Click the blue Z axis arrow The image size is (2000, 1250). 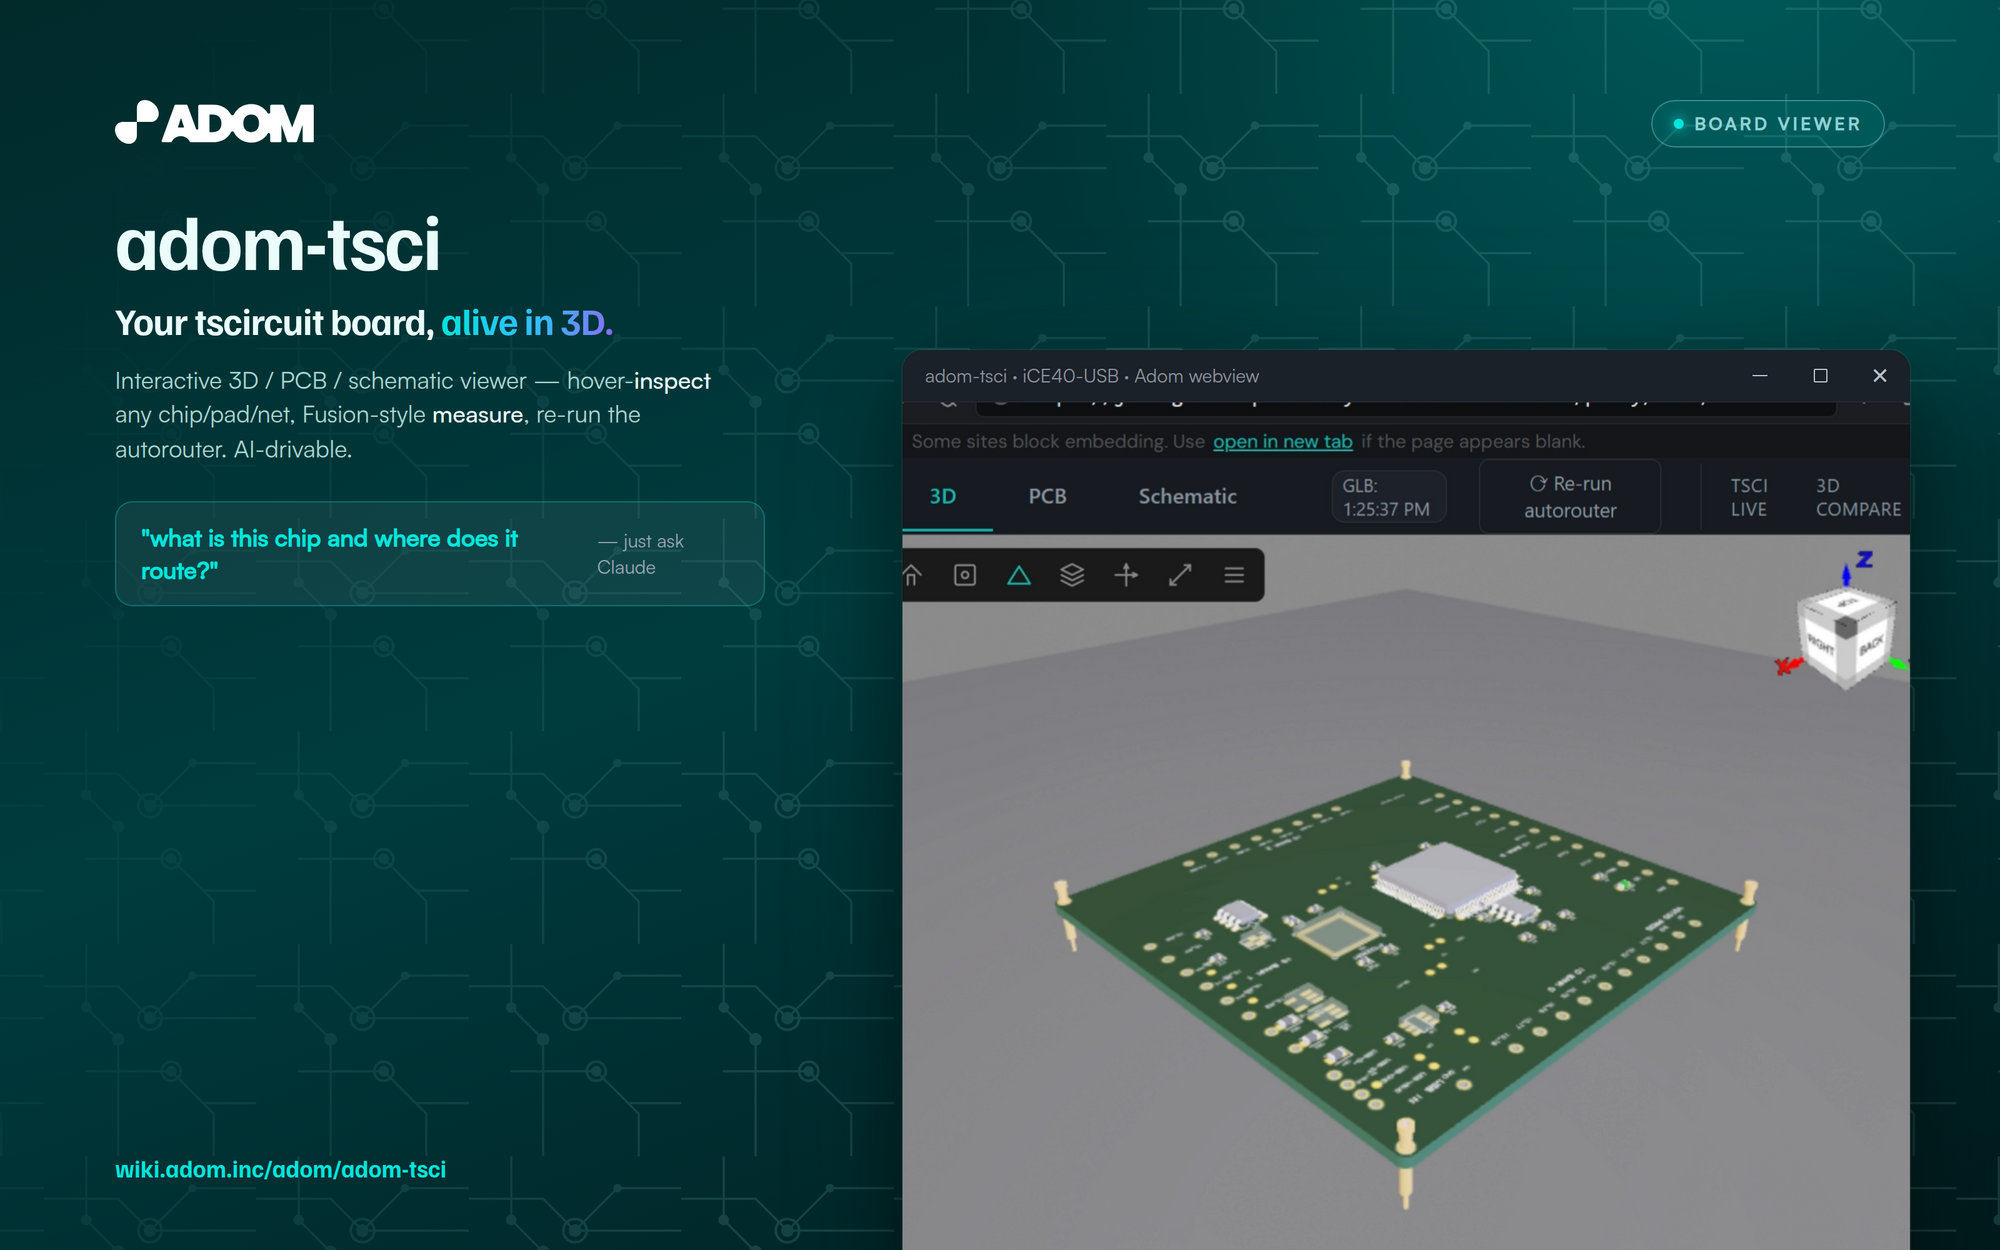coord(1846,572)
